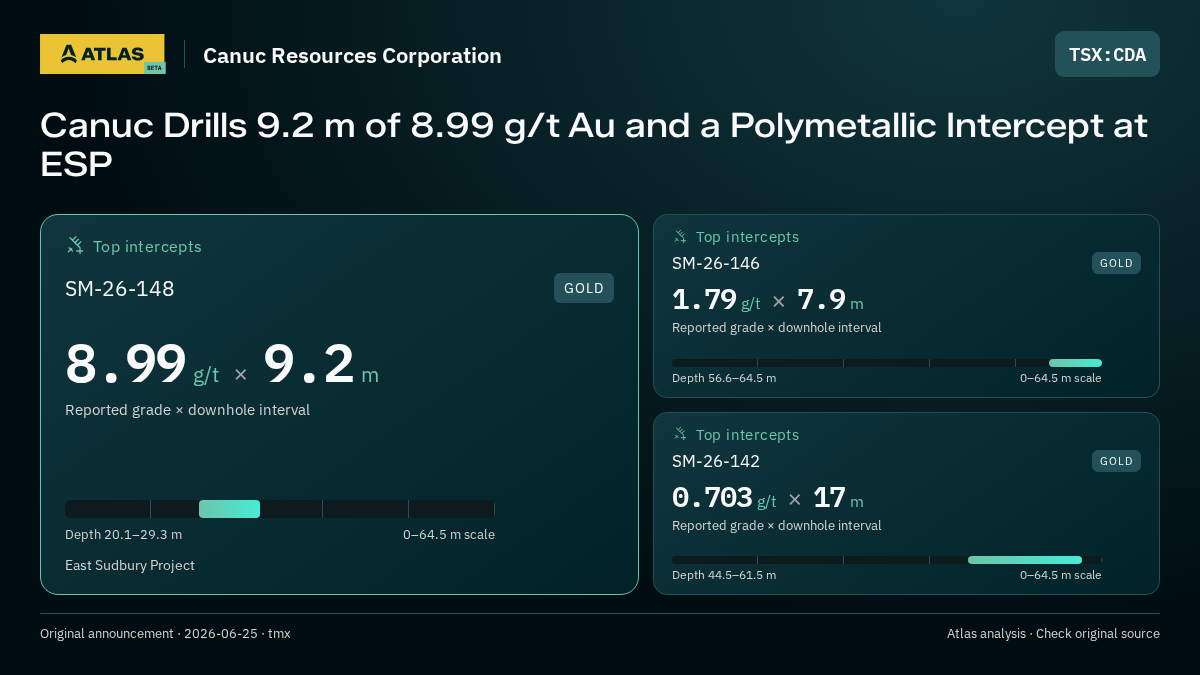Click Reported grade caption under 8.99 g/t

(x=187, y=410)
